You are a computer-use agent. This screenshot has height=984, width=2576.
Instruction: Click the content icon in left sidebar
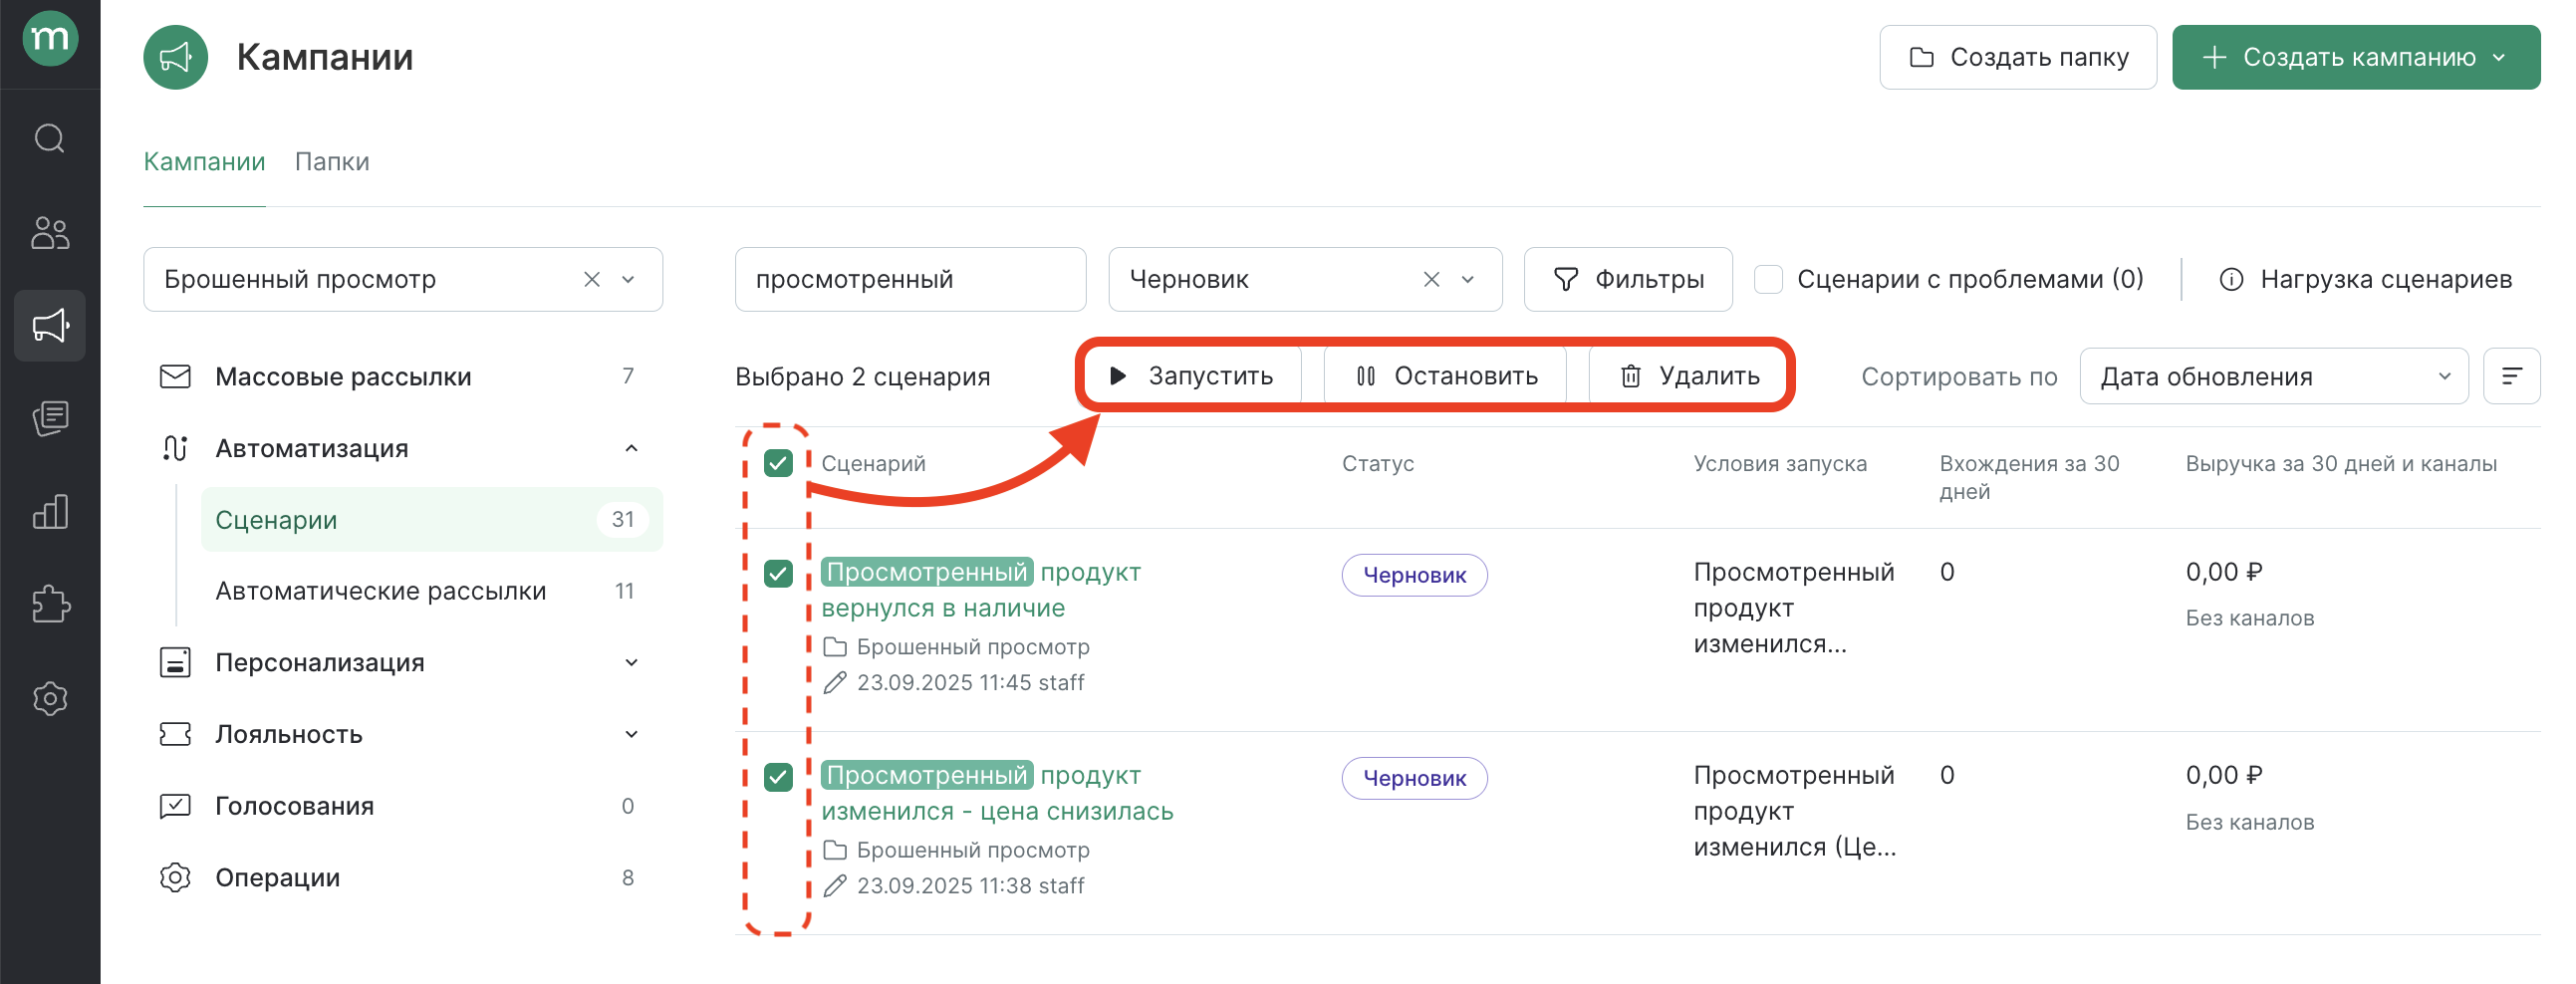point(50,418)
